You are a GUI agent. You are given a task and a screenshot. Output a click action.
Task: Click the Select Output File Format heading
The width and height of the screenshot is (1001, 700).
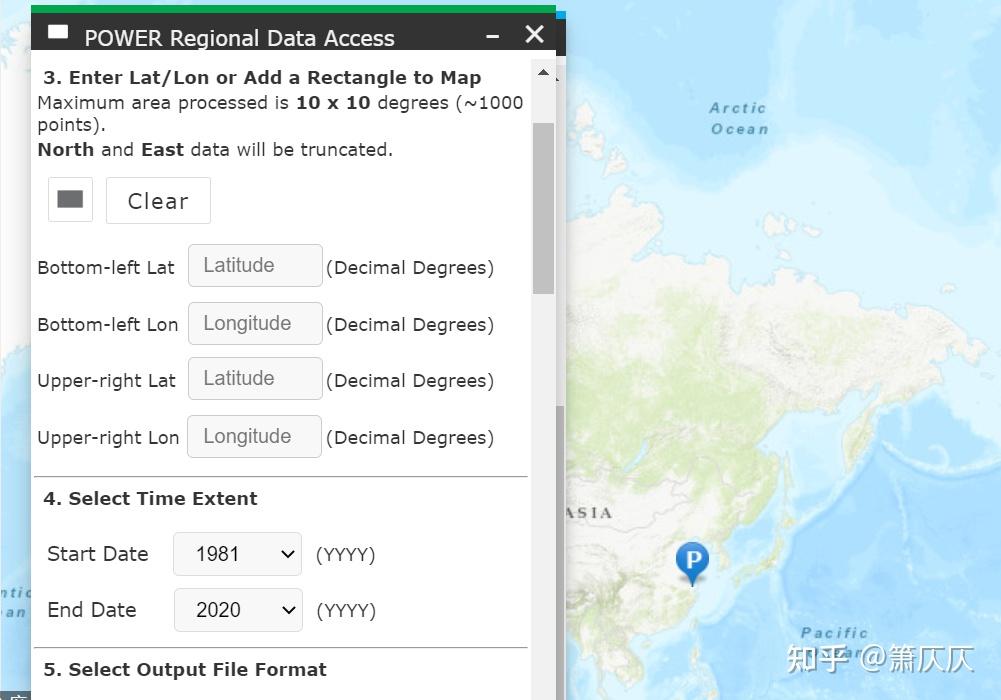(x=185, y=670)
